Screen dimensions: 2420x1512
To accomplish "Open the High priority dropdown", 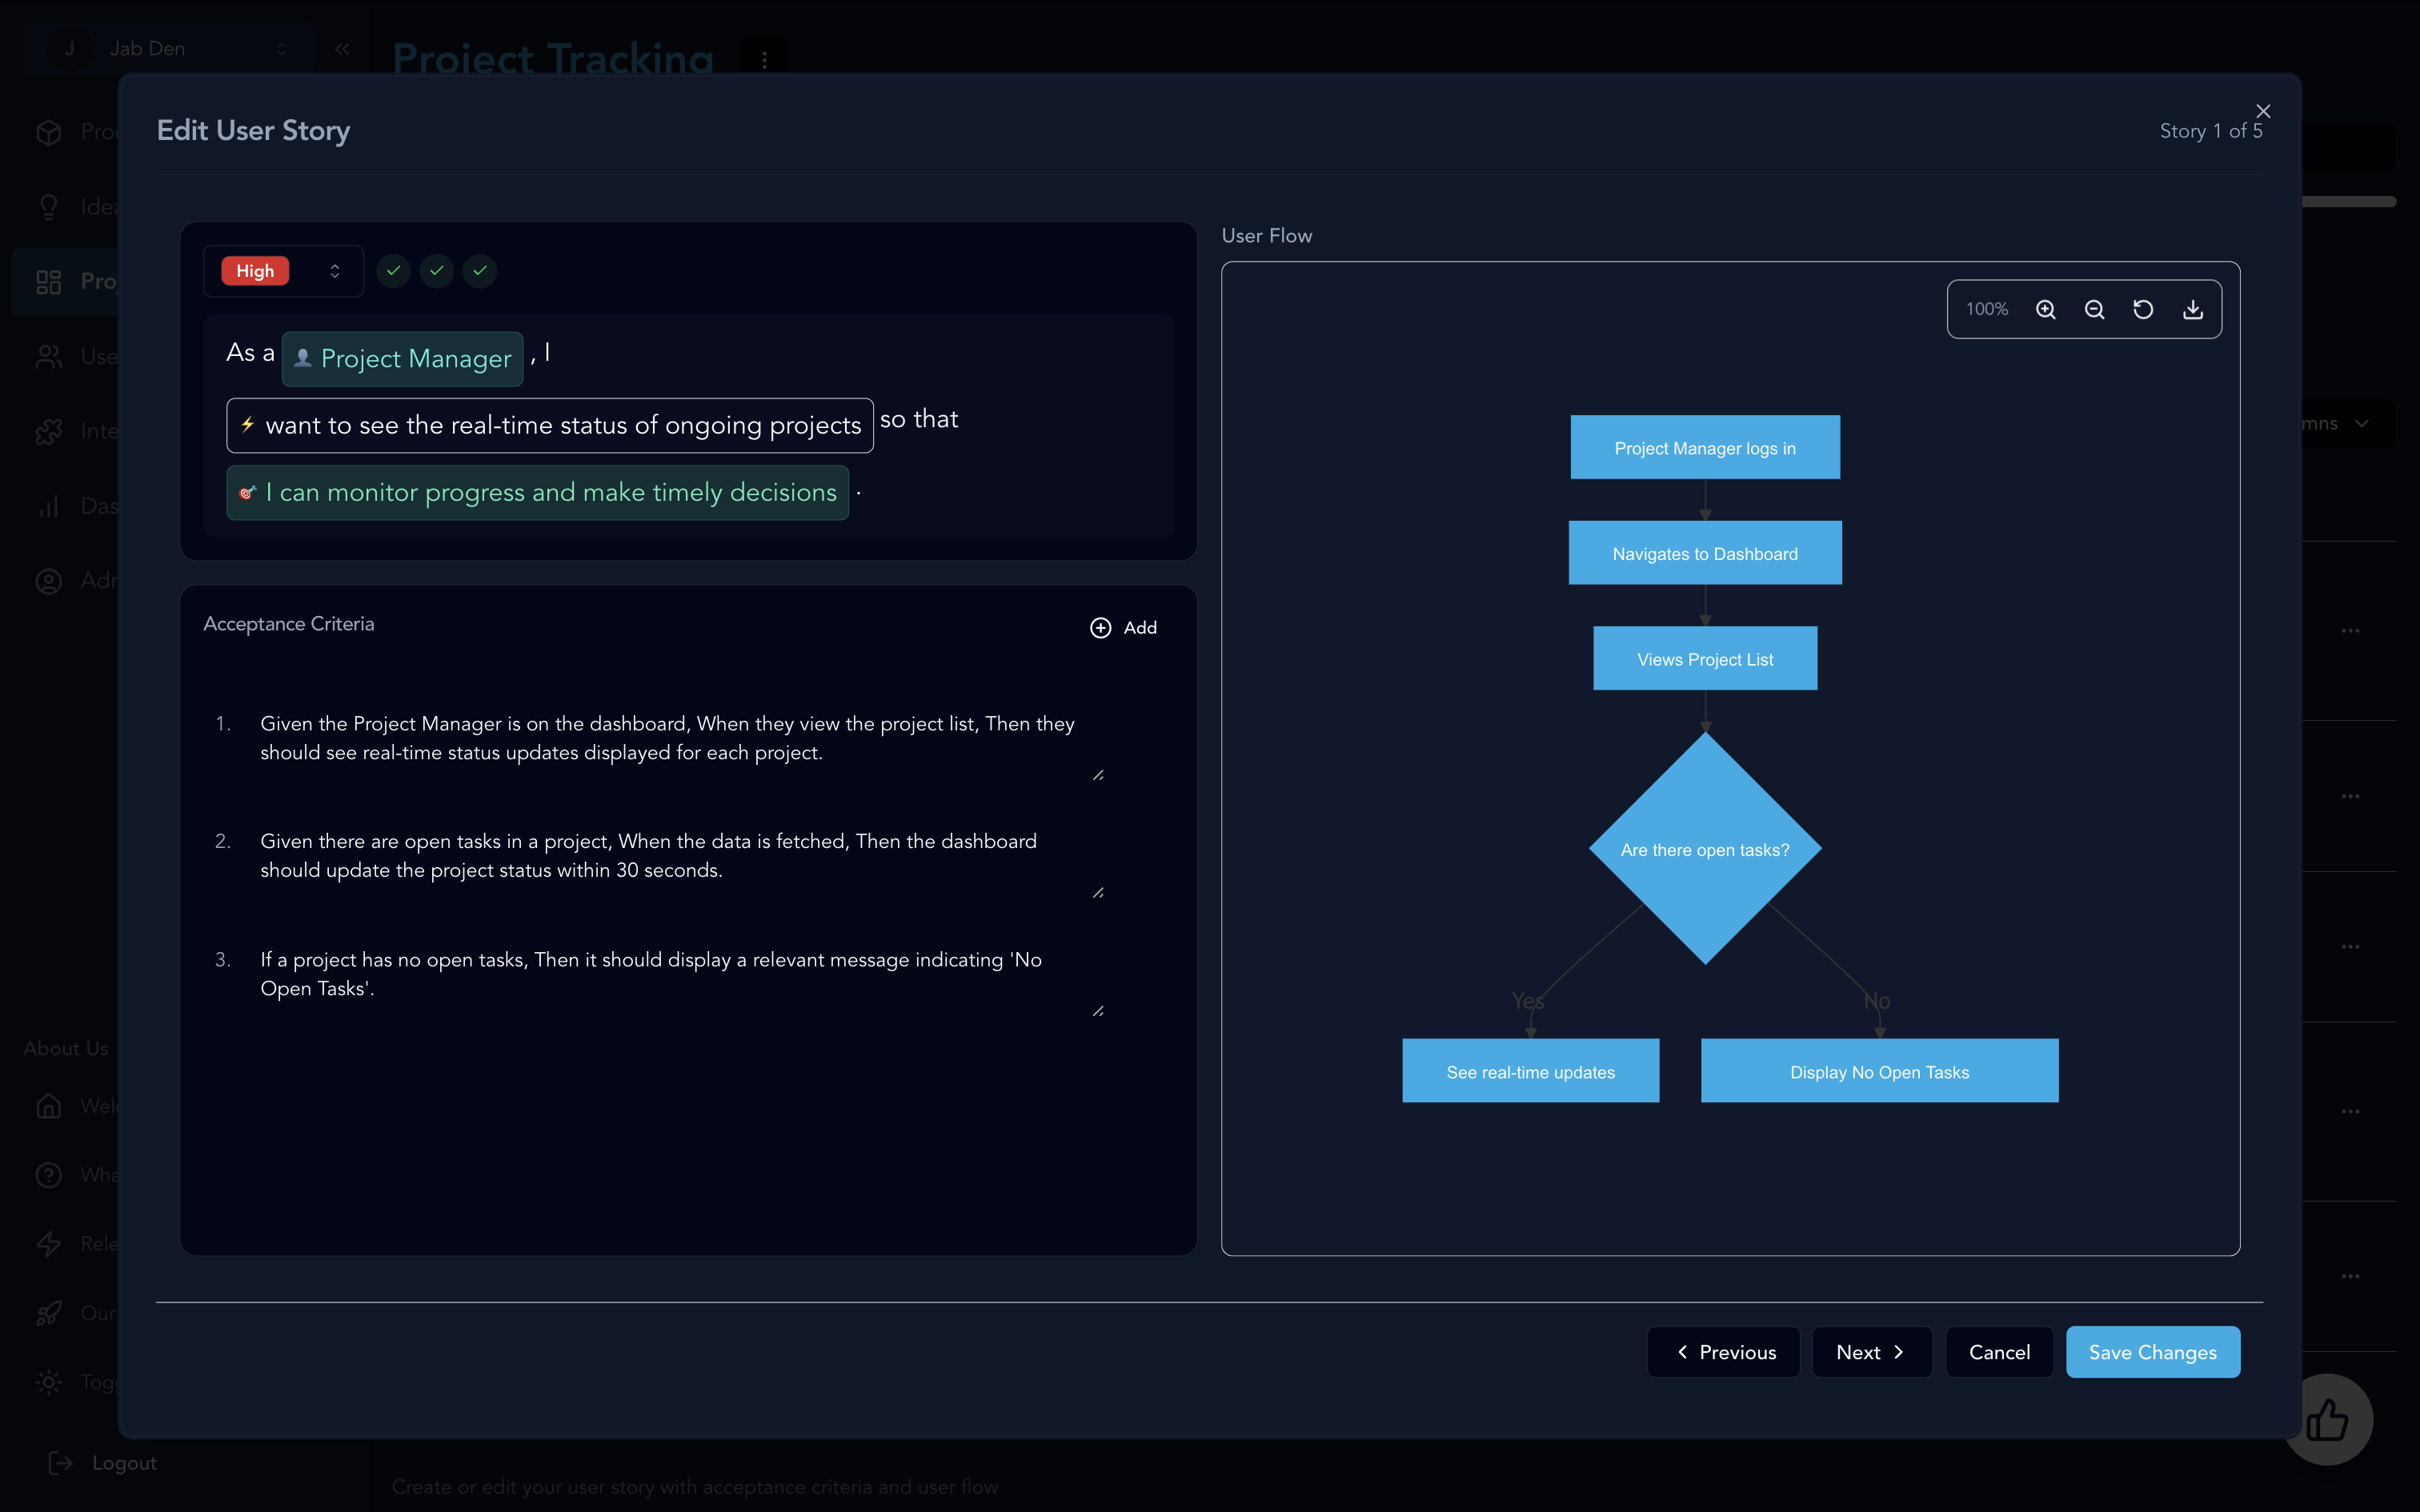I will (284, 271).
